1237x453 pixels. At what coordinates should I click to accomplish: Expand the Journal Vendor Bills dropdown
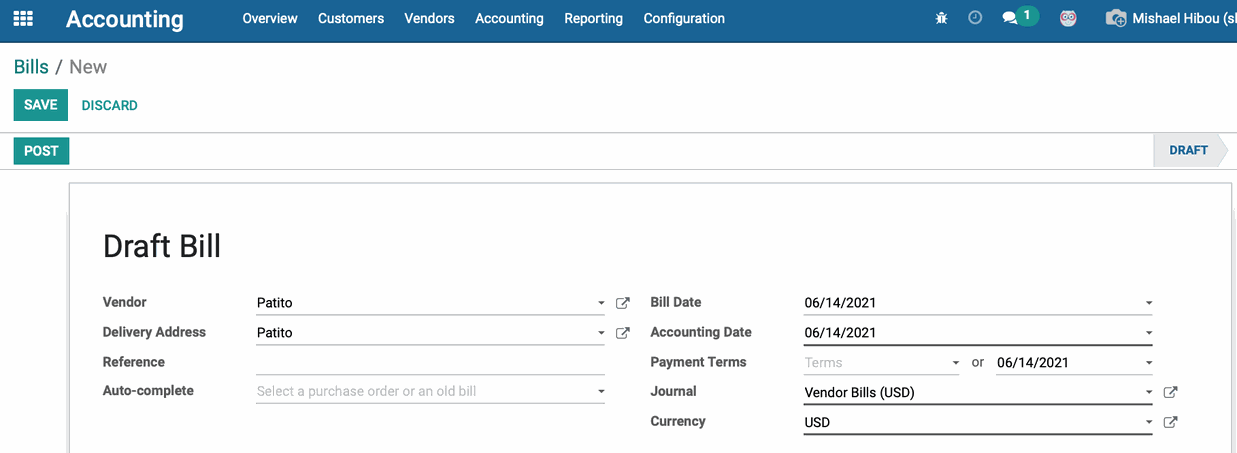click(x=1149, y=392)
